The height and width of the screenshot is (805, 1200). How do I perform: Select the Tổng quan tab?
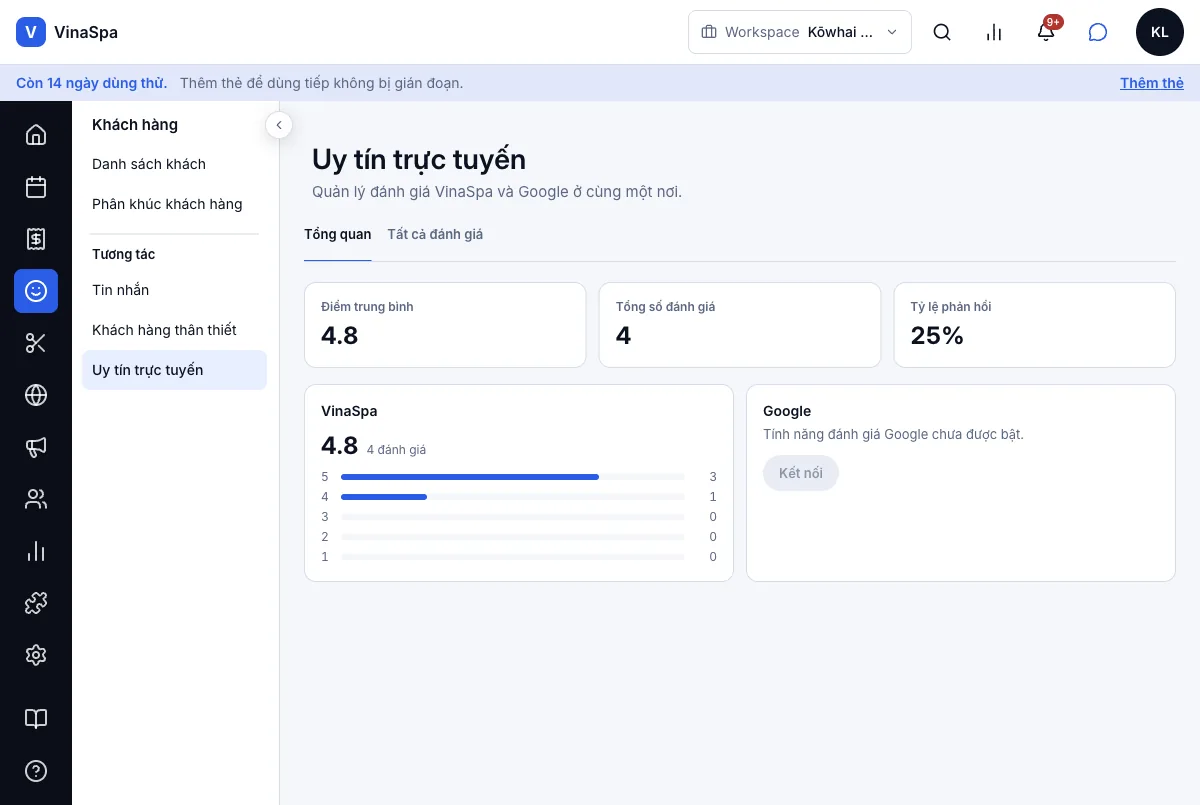point(338,234)
